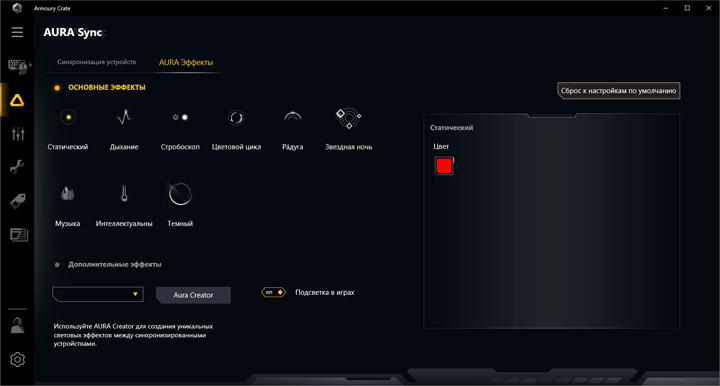Click Сброс к настройкам по умолчанию button

click(619, 91)
